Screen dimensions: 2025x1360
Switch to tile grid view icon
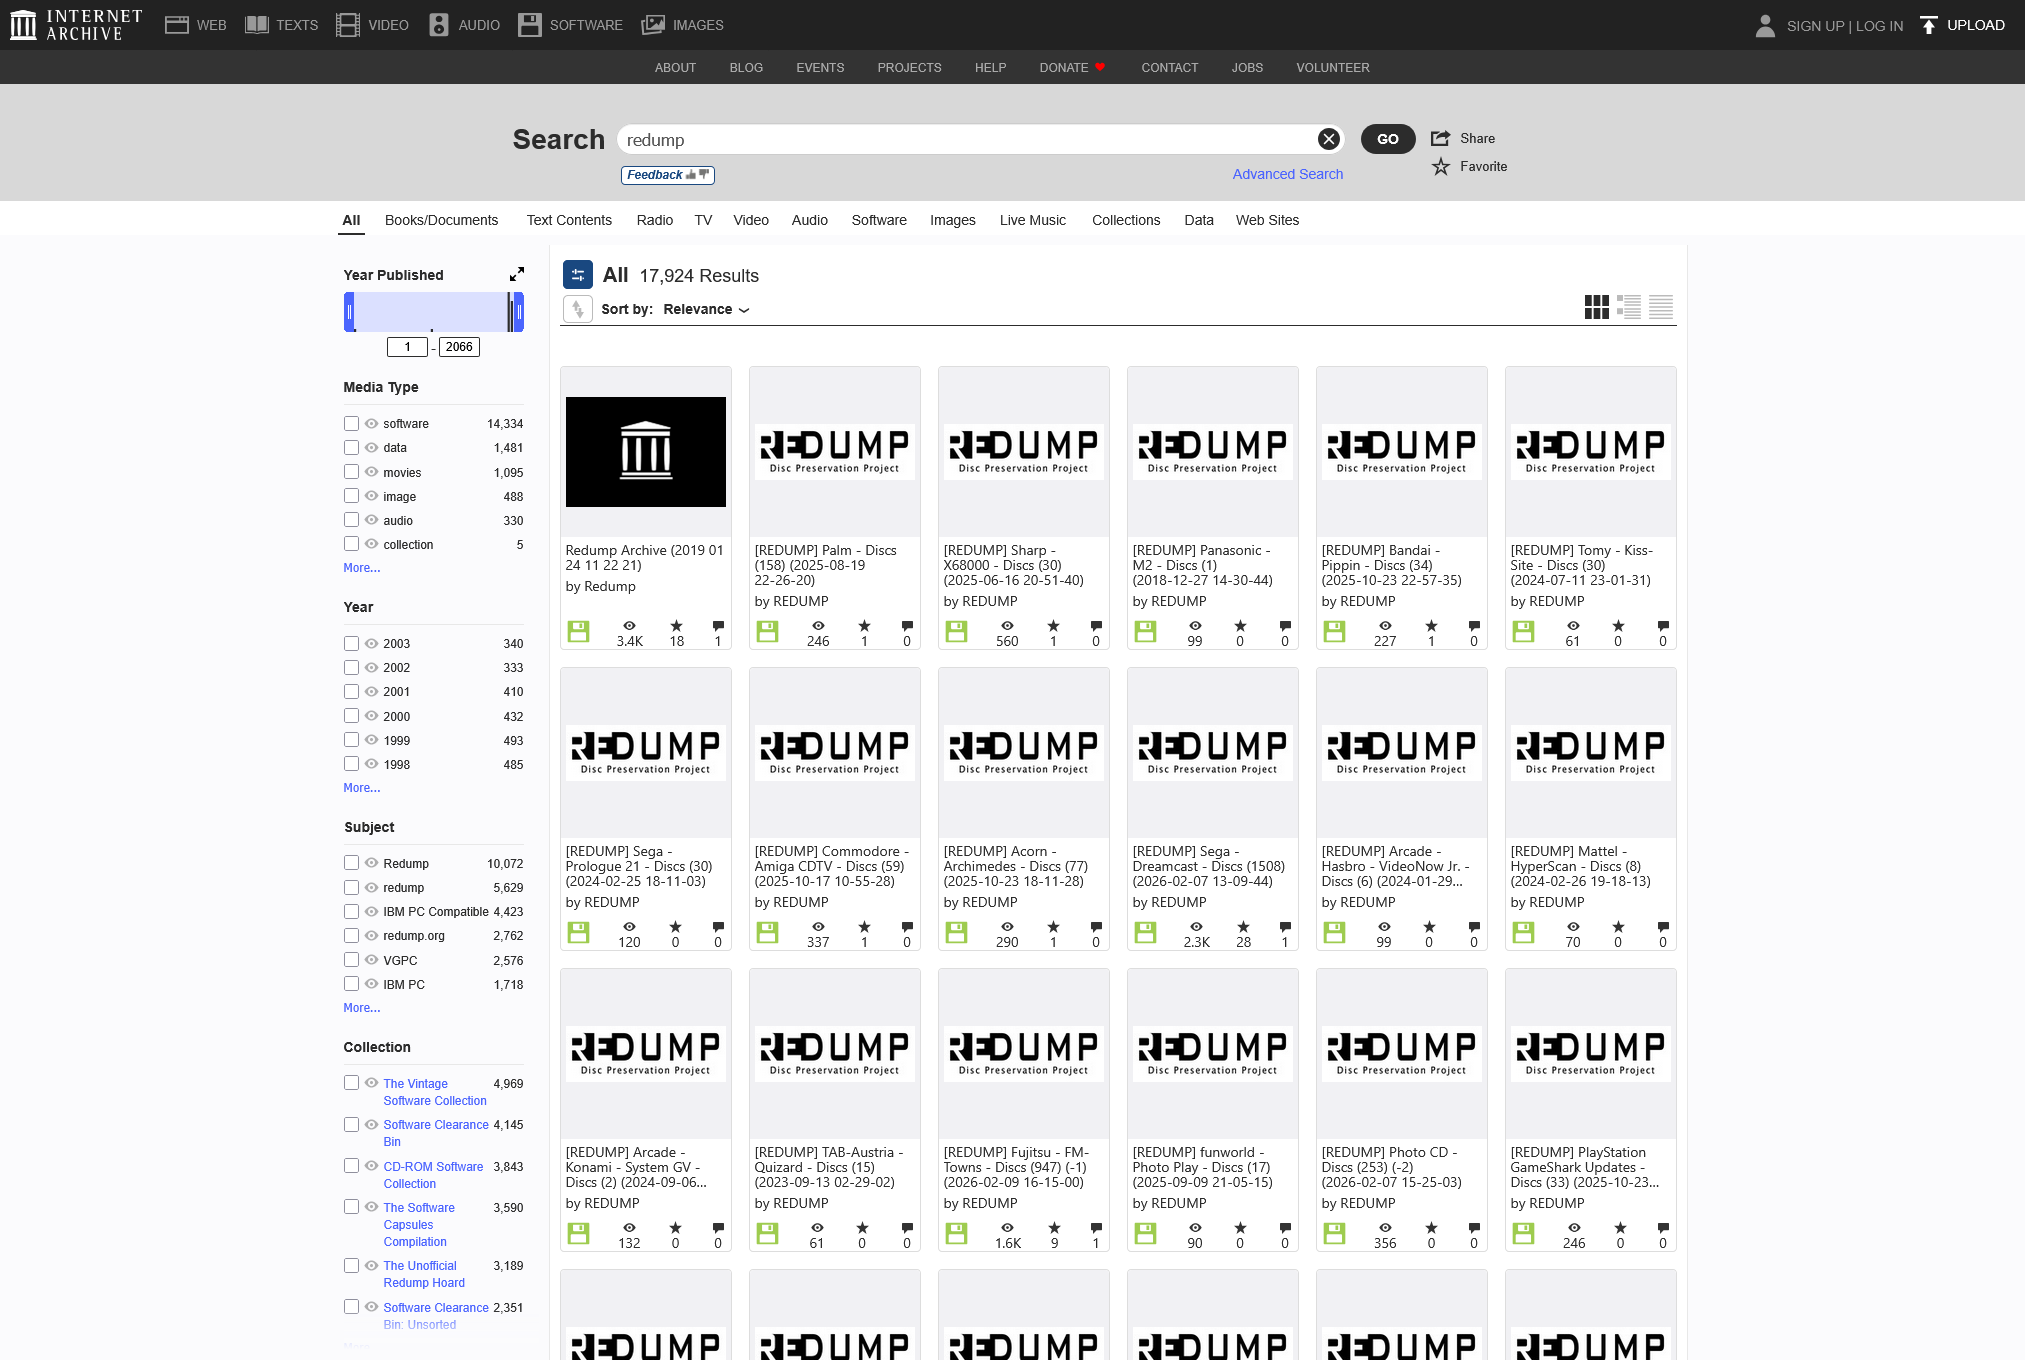pos(1596,307)
